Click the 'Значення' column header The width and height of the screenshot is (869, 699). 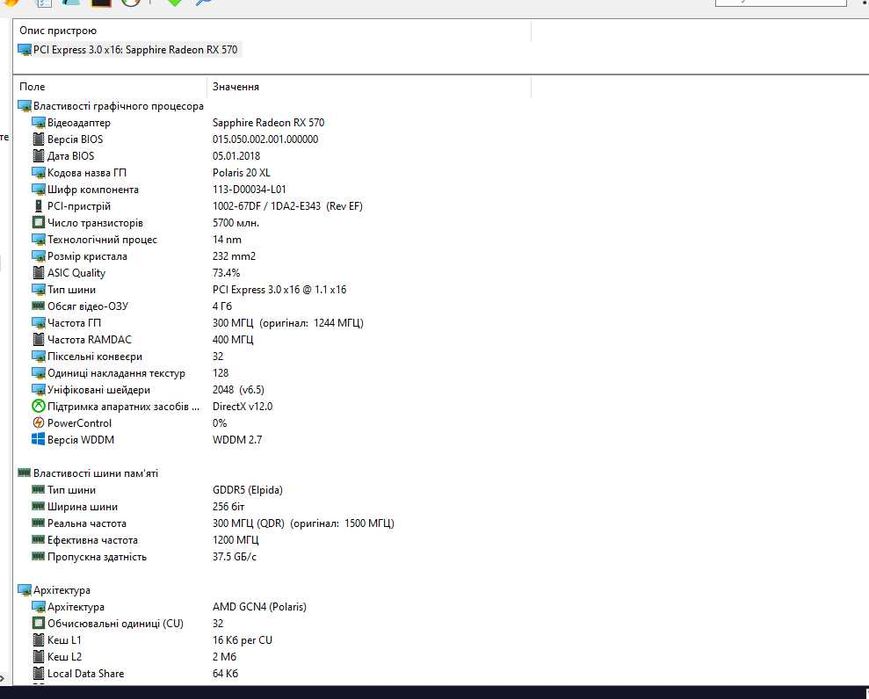[x=236, y=86]
